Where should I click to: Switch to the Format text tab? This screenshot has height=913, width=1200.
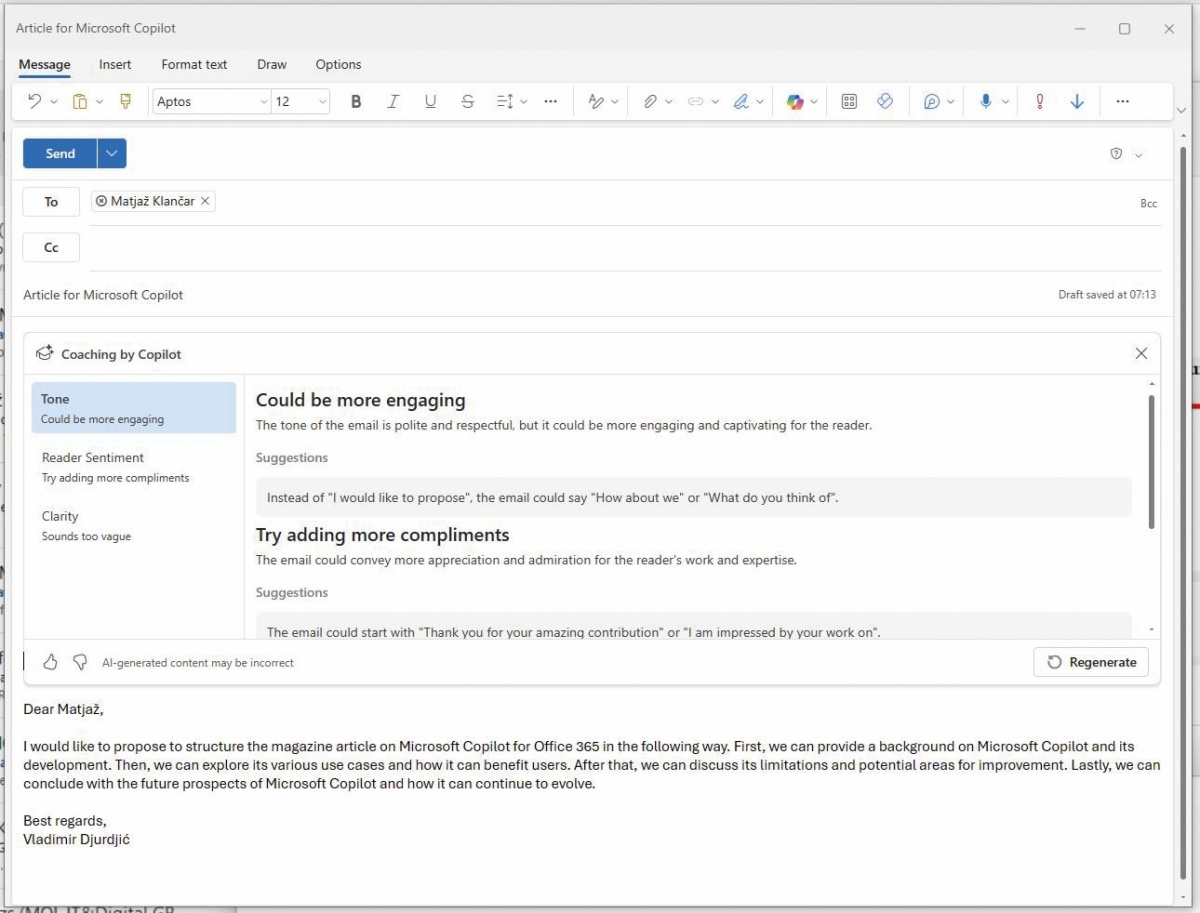tap(194, 65)
